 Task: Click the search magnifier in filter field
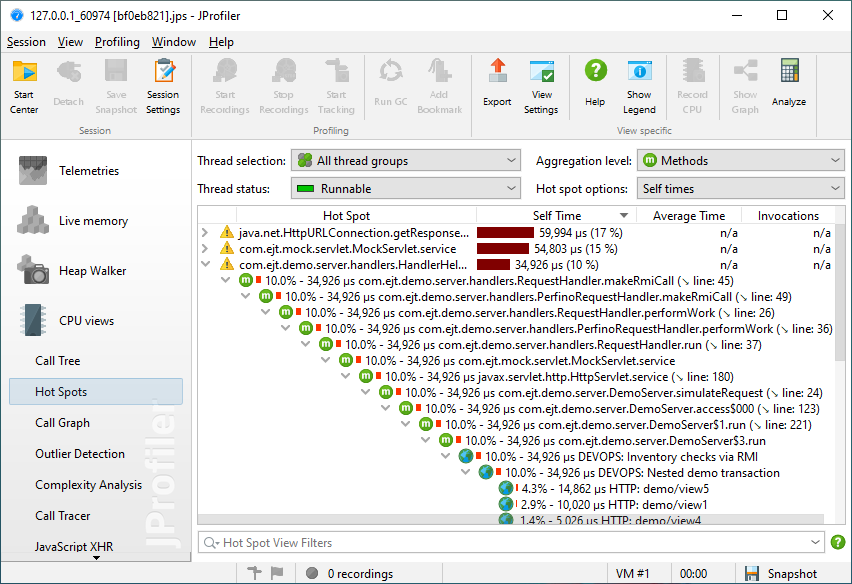pos(210,543)
